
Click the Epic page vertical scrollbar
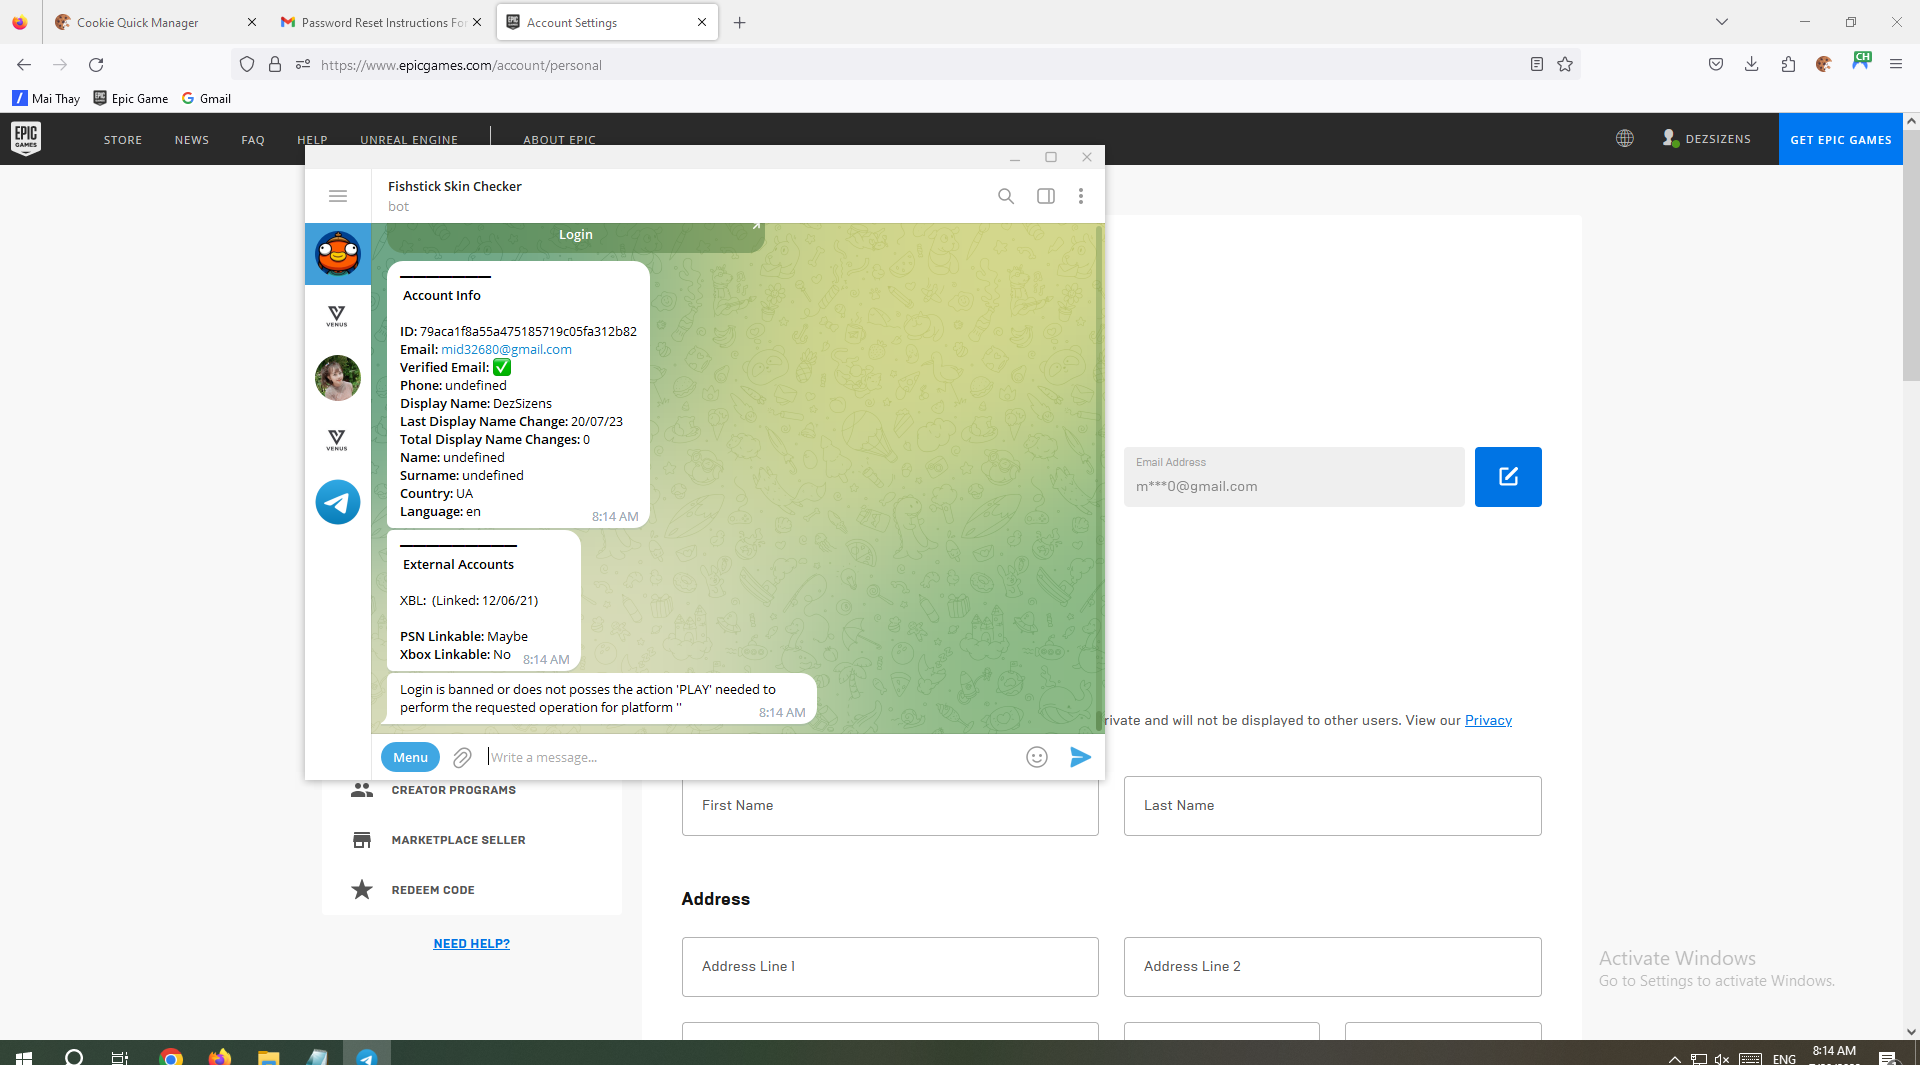pyautogui.click(x=1911, y=255)
